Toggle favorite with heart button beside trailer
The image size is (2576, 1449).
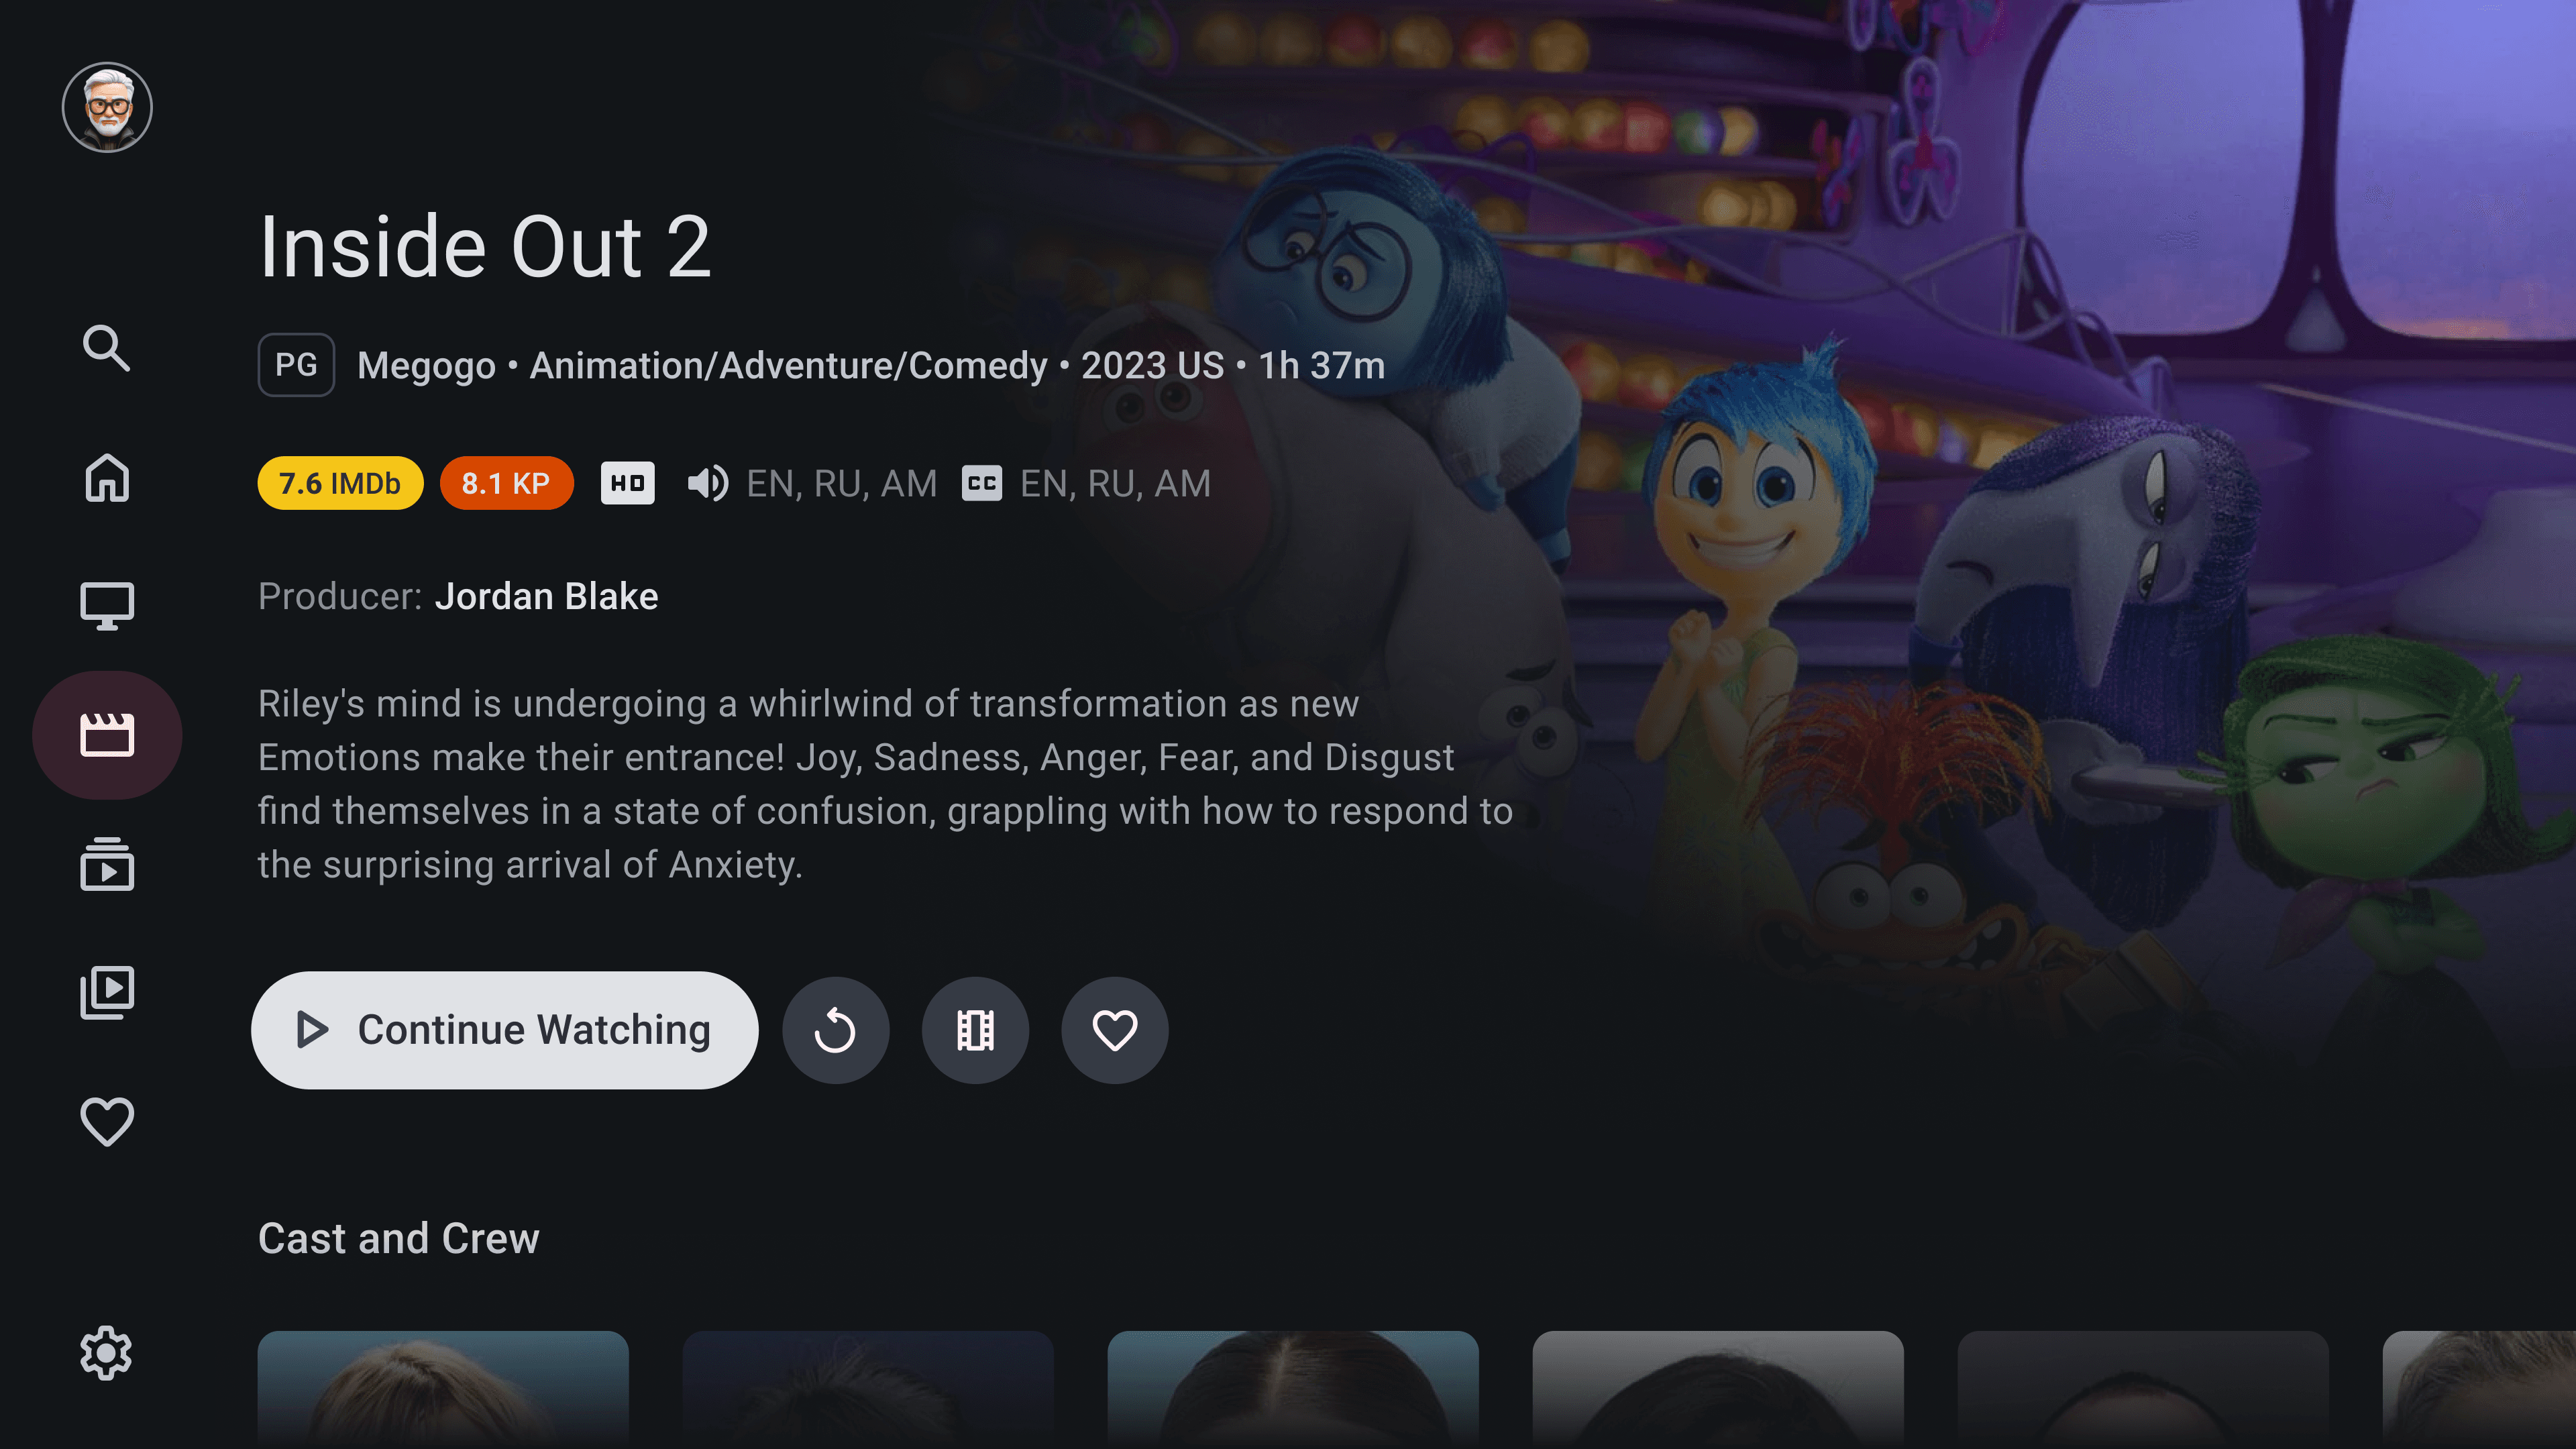click(1114, 1030)
